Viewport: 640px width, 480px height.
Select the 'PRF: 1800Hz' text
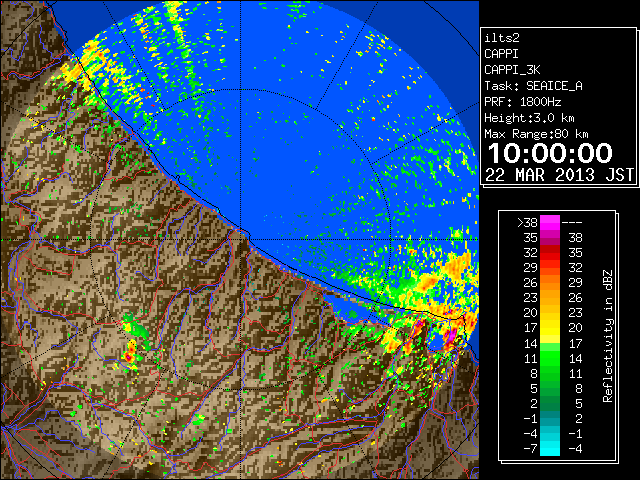coord(522,102)
